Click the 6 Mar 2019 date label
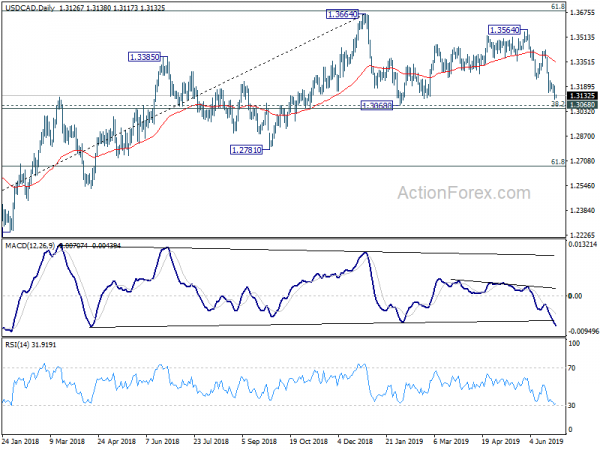The image size is (600, 450). click(x=451, y=441)
